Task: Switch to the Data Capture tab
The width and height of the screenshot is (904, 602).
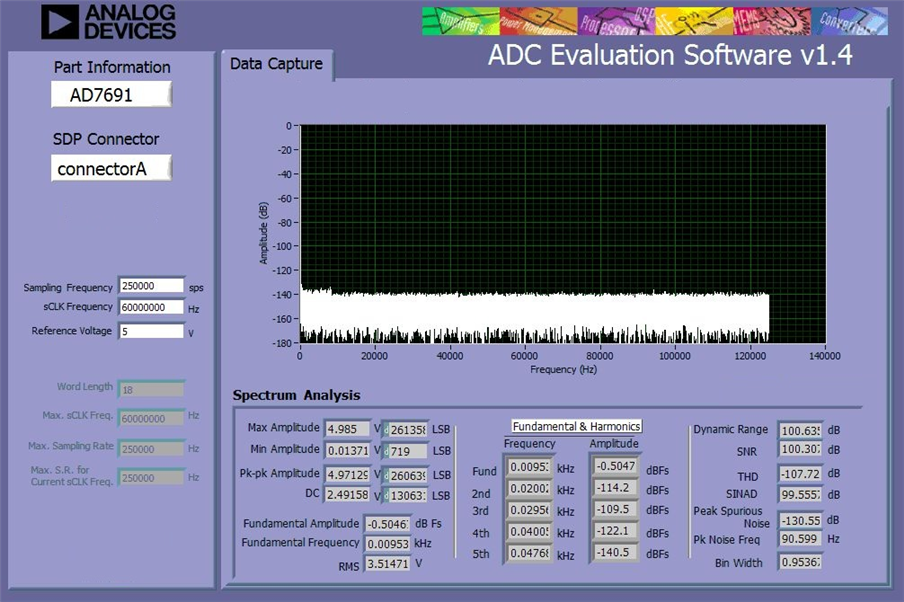Action: click(276, 64)
